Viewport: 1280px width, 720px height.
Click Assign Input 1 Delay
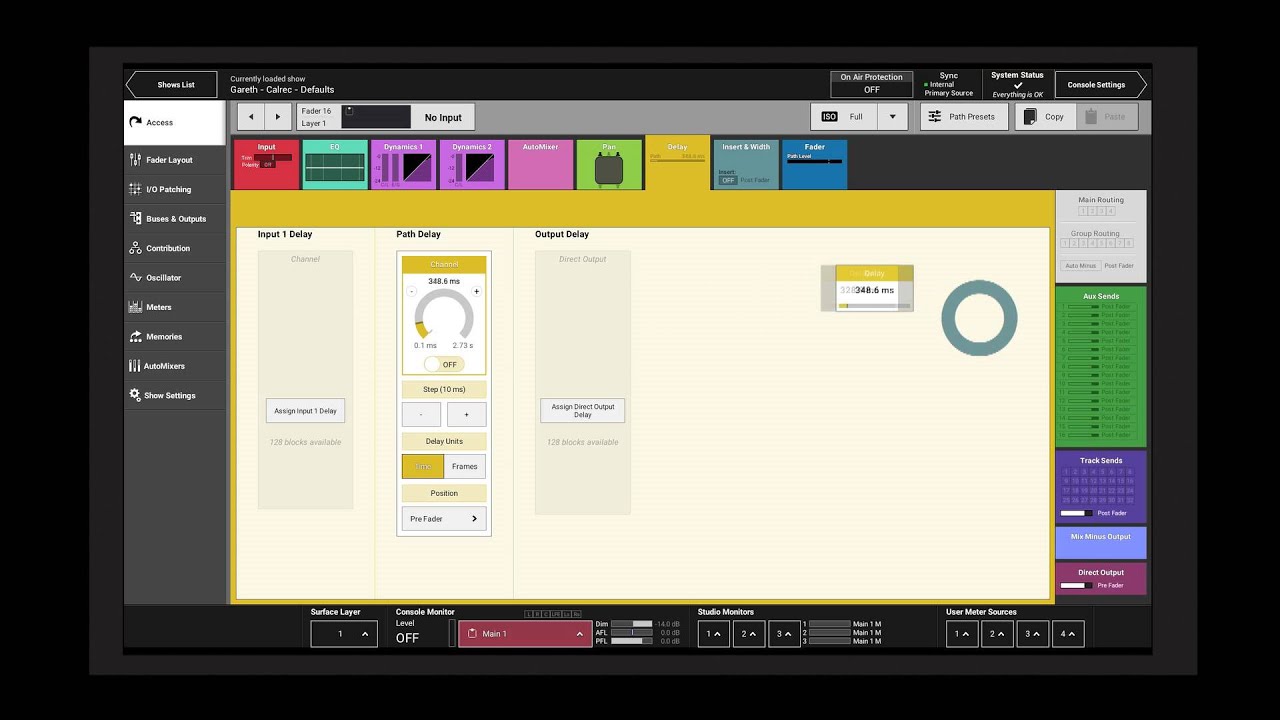305,411
